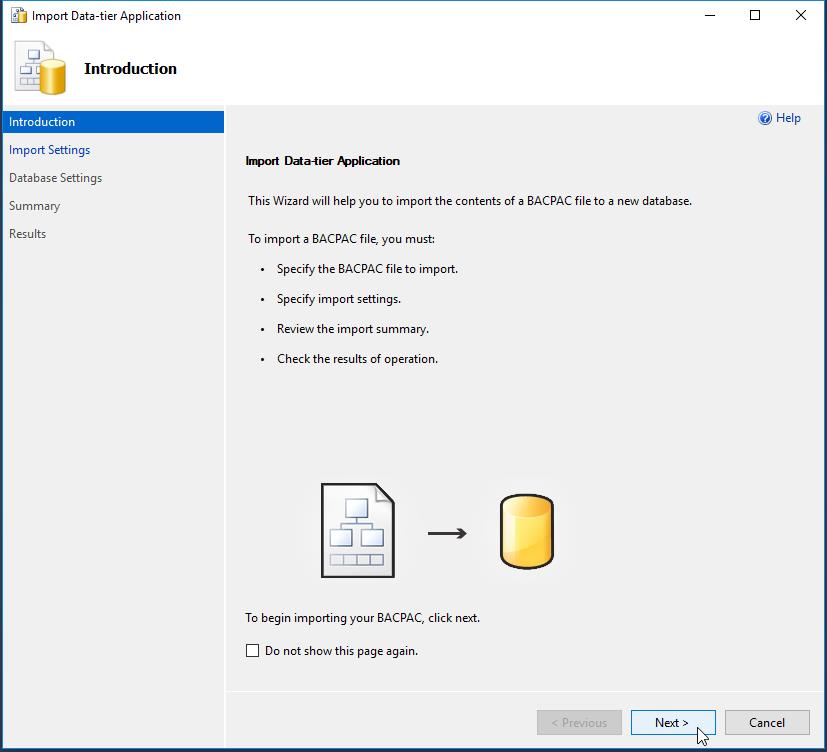Select the Introduction step in the sidebar
The width and height of the screenshot is (827, 752).
pyautogui.click(x=42, y=122)
